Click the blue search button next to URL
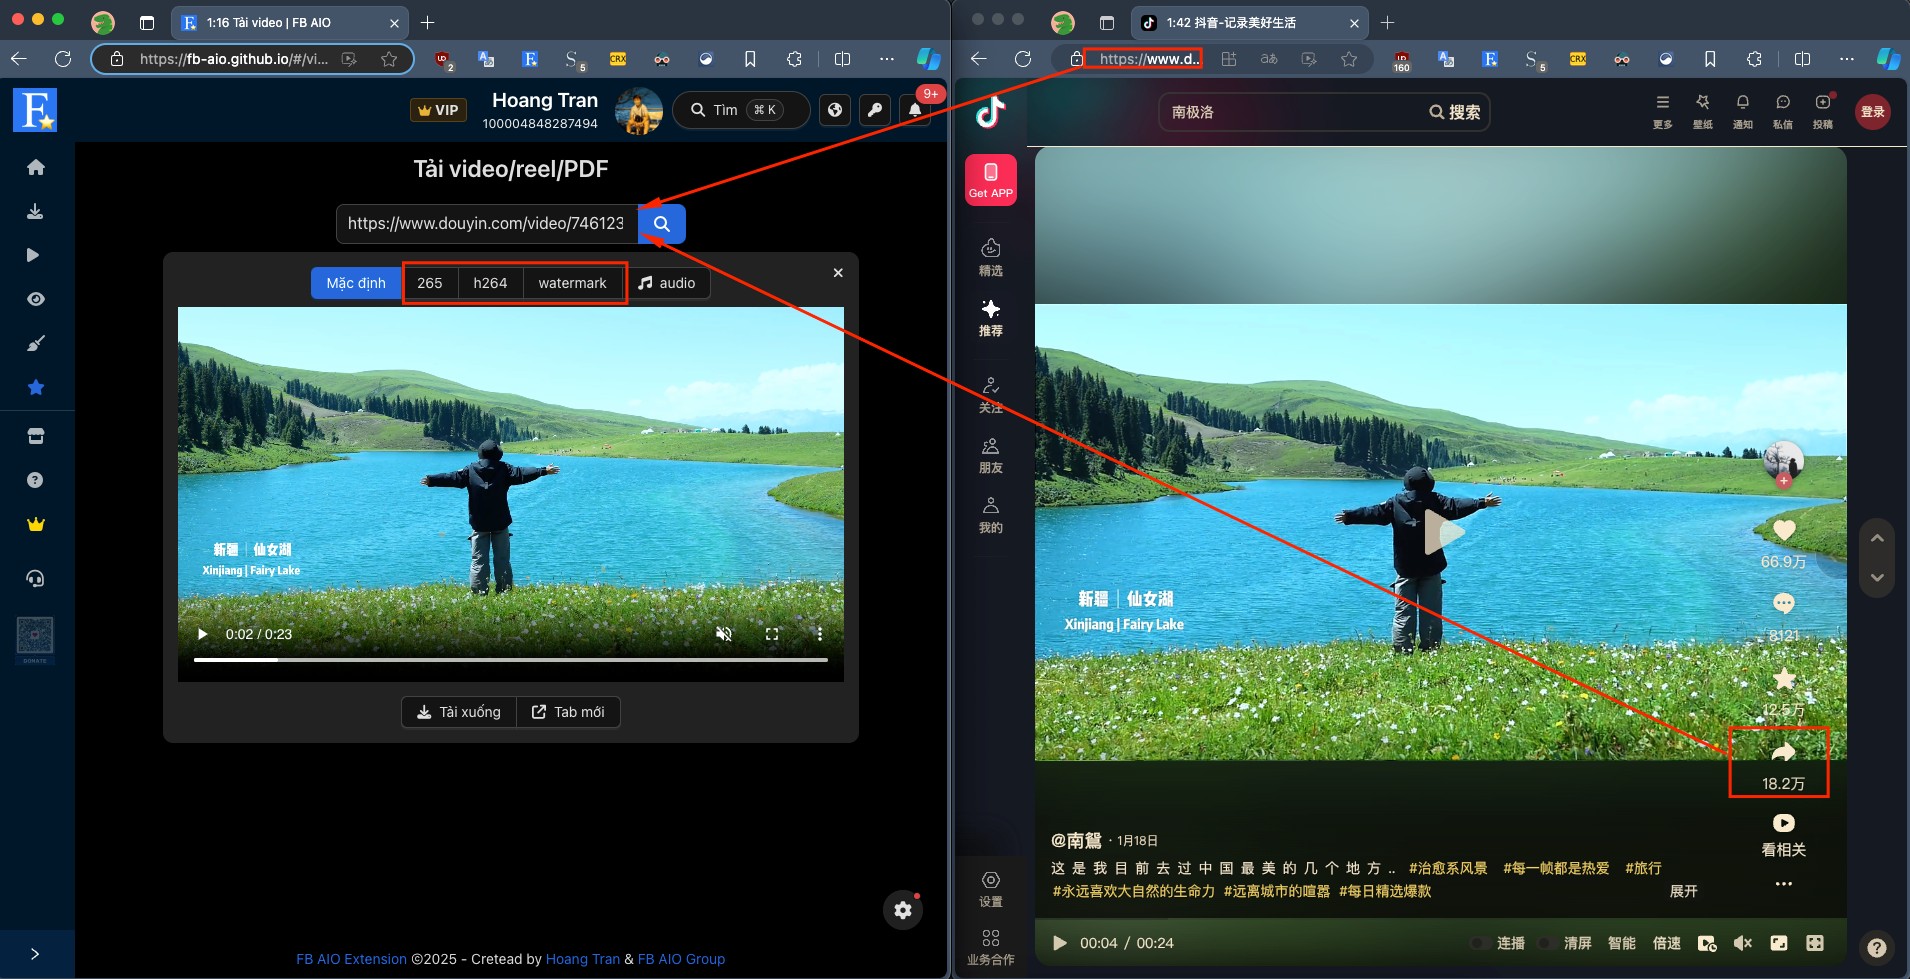The height and width of the screenshot is (979, 1910). [662, 224]
